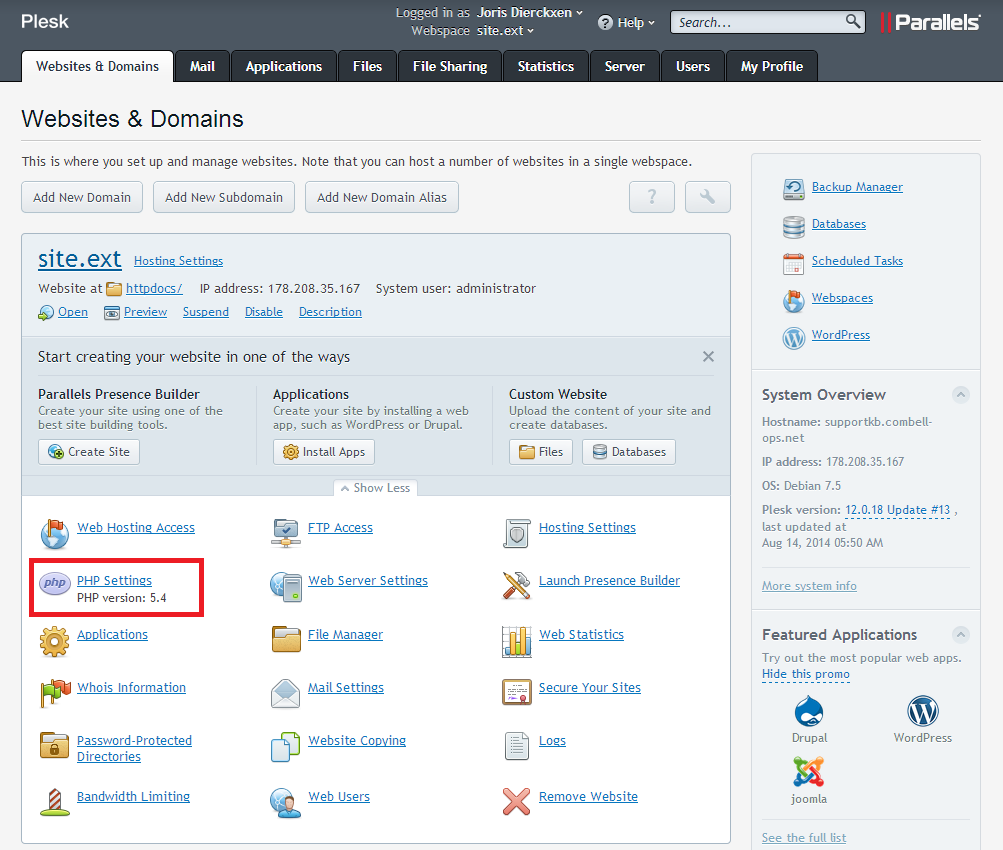This screenshot has height=850, width=1003.
Task: Click the Preview link
Action: [x=145, y=311]
